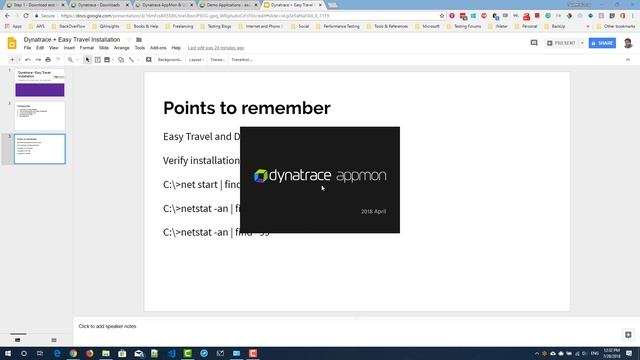The height and width of the screenshot is (360, 640).
Task: Start presentation with Present button
Action: [562, 43]
